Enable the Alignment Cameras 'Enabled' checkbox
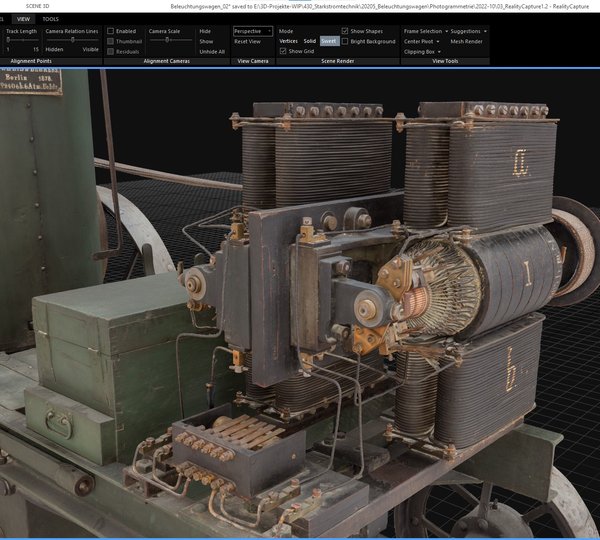600x540 pixels. pyautogui.click(x=111, y=31)
